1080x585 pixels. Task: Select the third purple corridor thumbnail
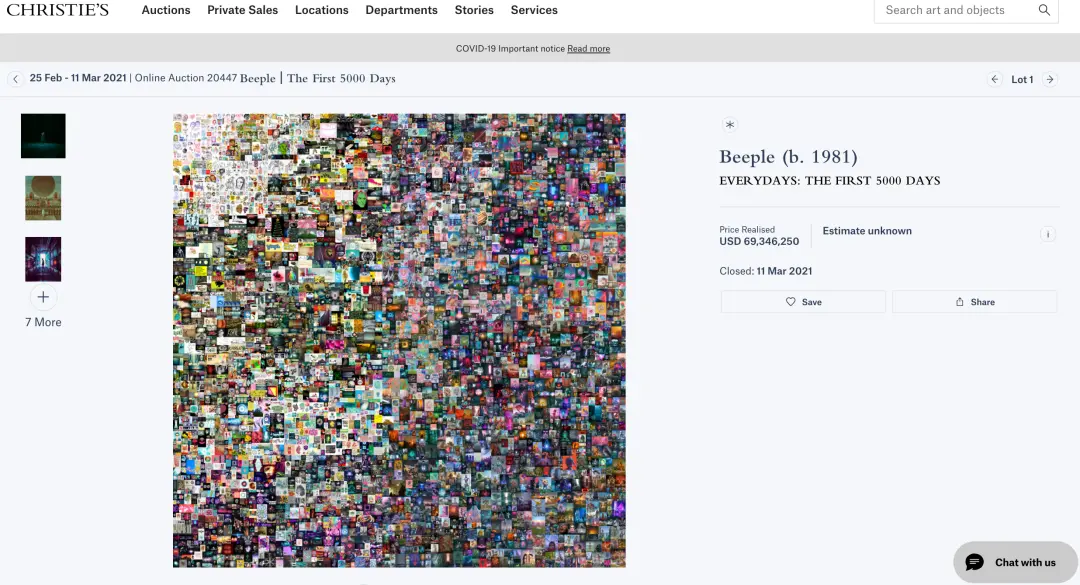[43, 259]
